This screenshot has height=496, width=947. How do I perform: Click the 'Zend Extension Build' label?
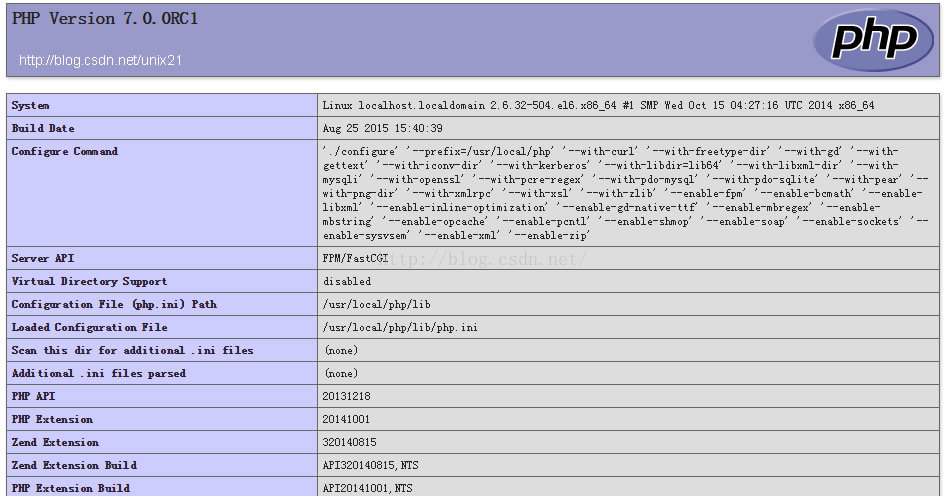(74, 465)
